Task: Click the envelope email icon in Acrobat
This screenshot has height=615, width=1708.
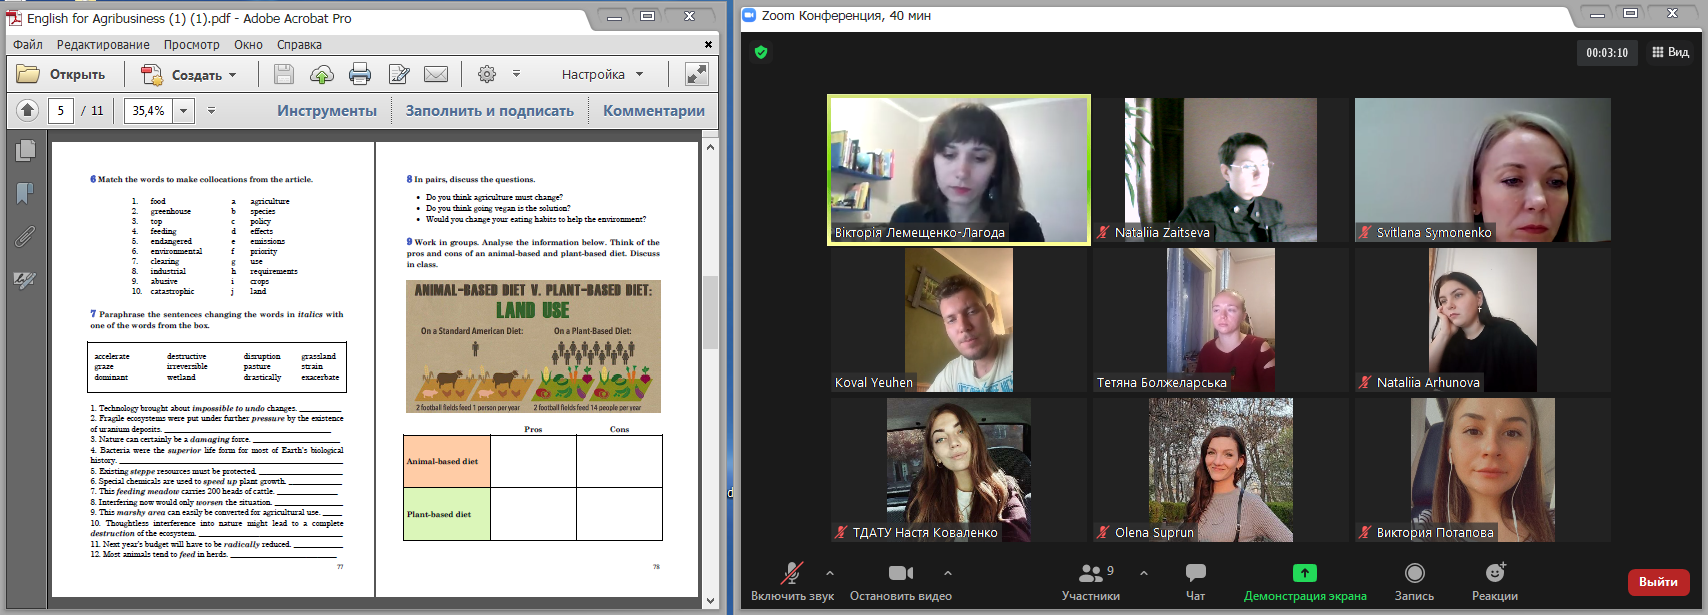Action: coord(436,74)
